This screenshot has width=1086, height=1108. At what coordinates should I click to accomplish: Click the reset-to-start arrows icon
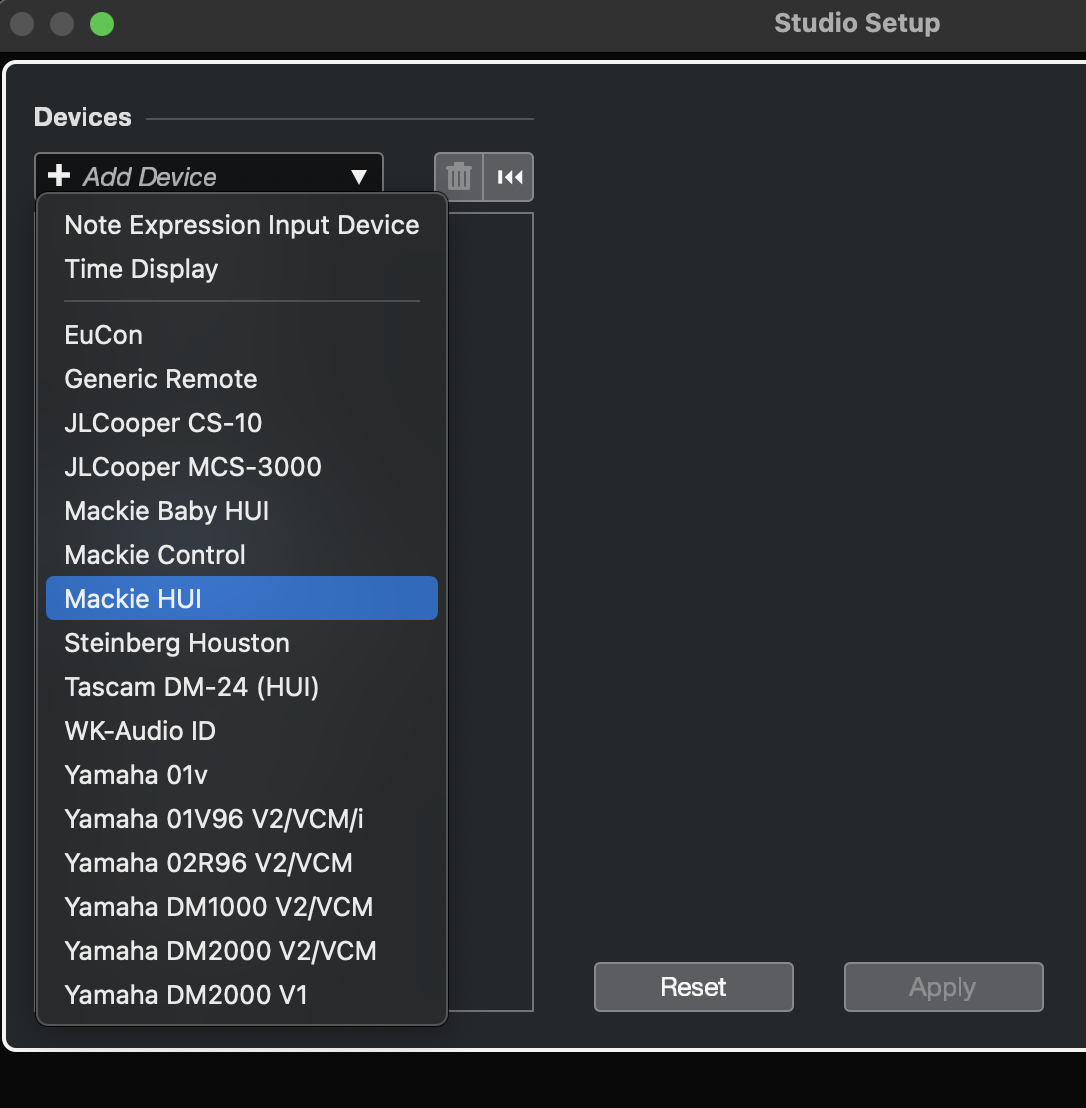point(509,177)
